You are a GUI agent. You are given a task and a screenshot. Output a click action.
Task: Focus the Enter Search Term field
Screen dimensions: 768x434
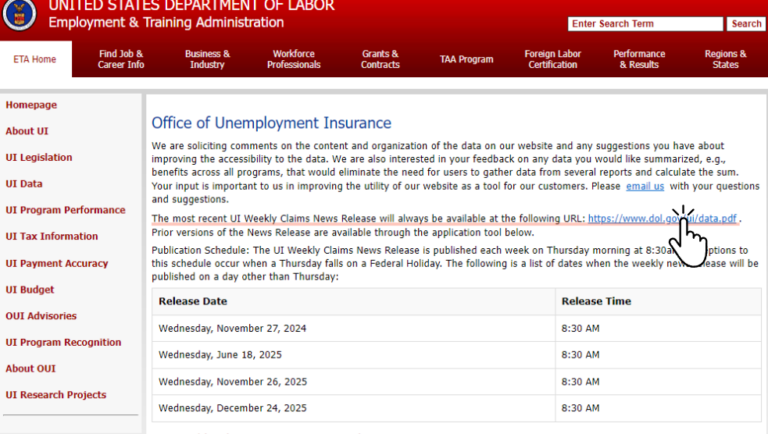click(x=644, y=24)
